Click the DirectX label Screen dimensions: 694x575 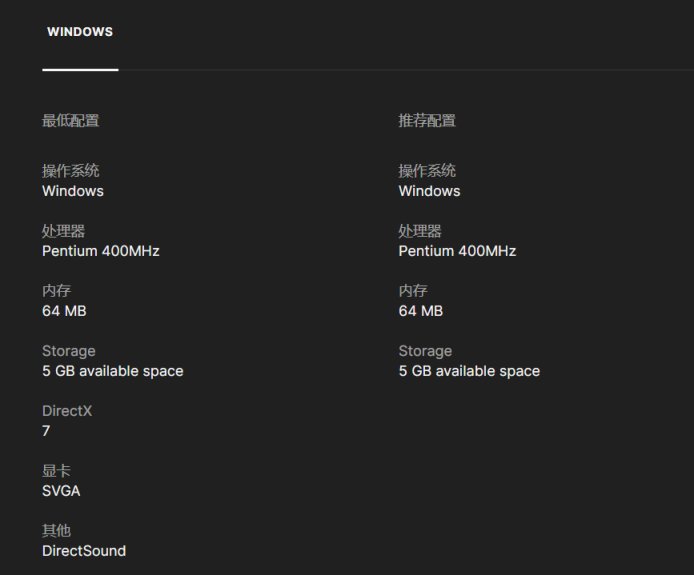coord(69,411)
